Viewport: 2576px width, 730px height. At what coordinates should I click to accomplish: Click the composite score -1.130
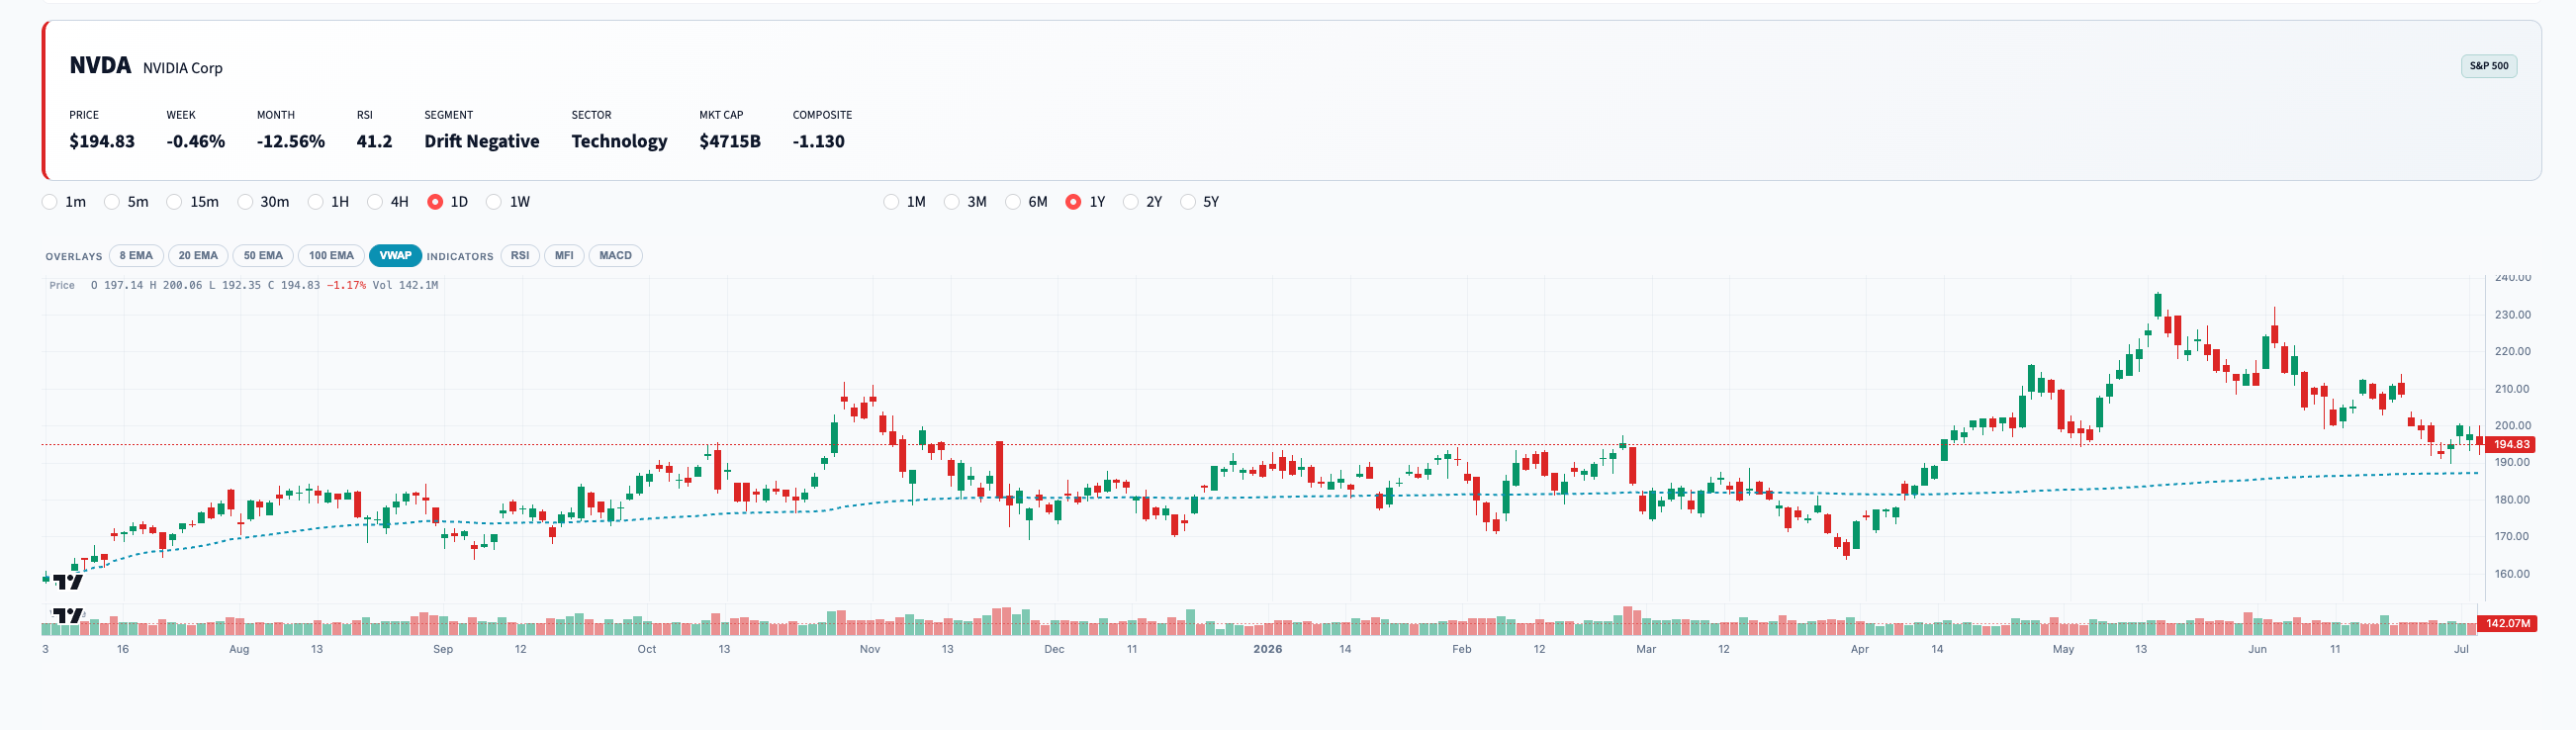[819, 142]
